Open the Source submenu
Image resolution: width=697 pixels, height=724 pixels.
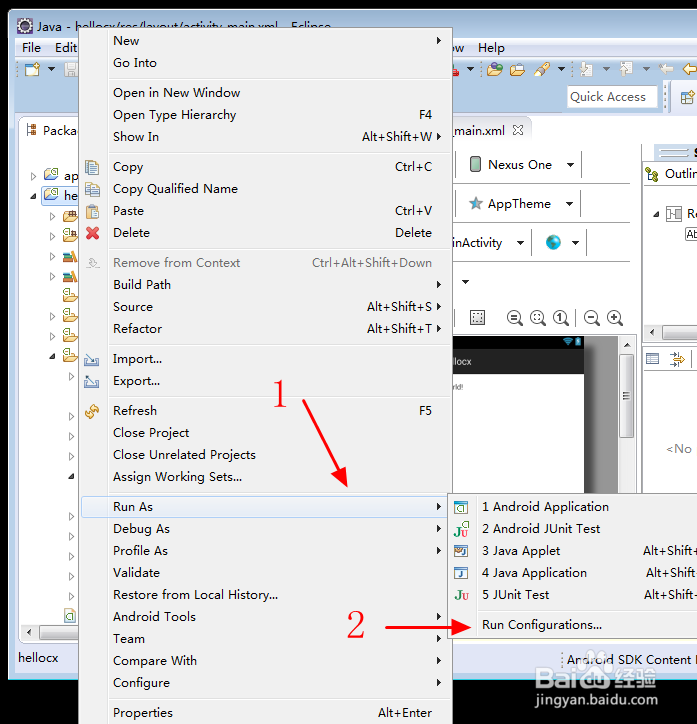click(x=266, y=307)
